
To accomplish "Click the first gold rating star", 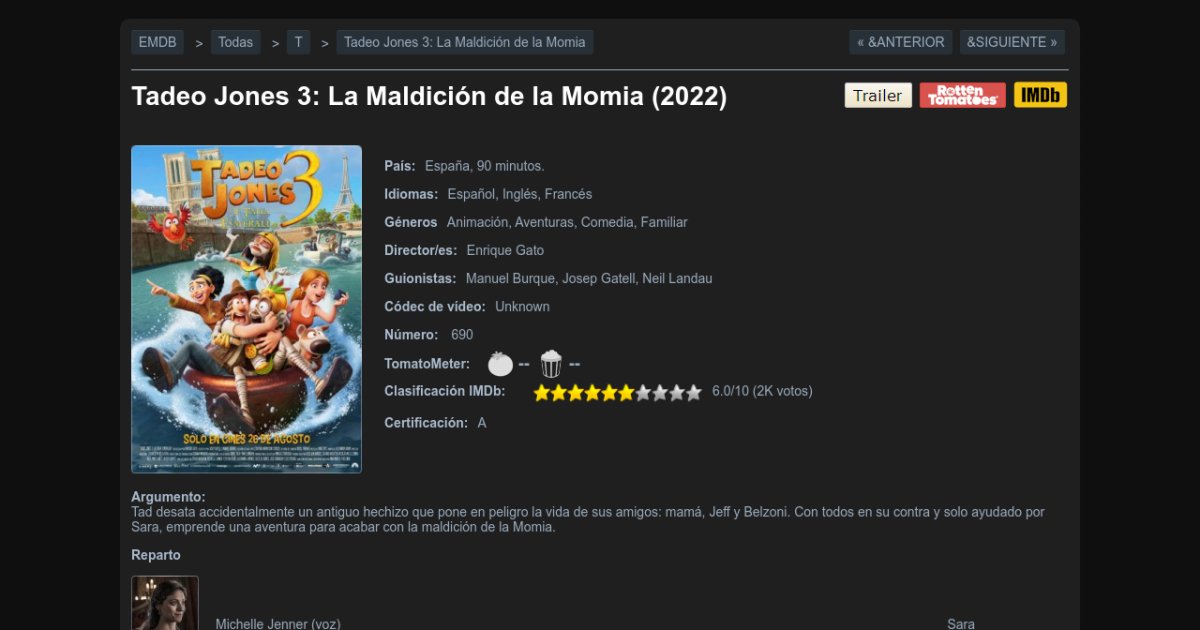I will (542, 392).
